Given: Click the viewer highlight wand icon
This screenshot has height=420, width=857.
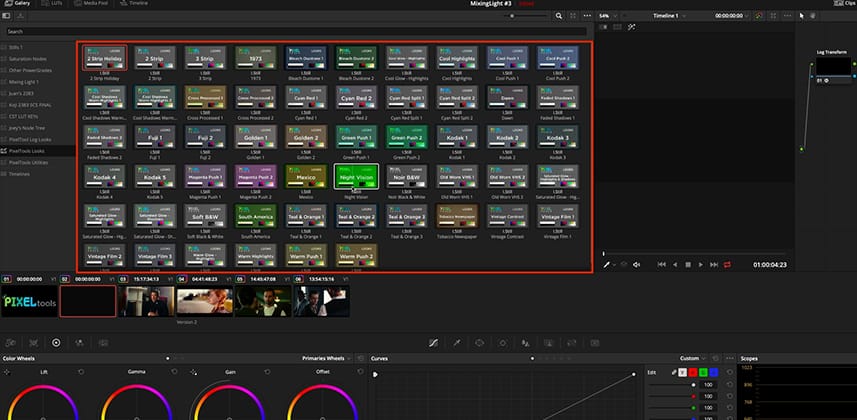Looking at the screenshot, I should click(x=631, y=27).
